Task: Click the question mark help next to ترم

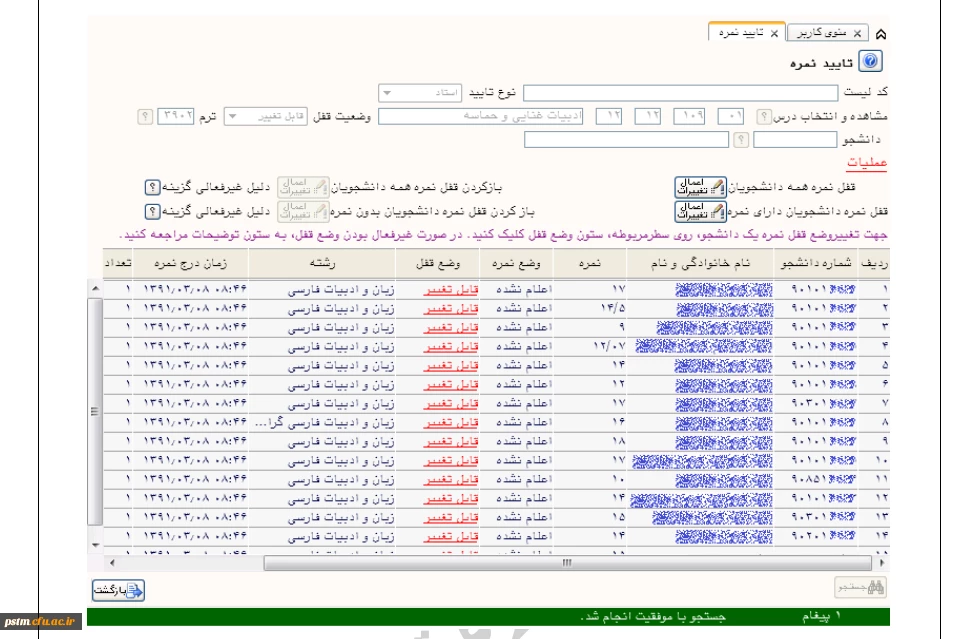Action: tap(145, 116)
